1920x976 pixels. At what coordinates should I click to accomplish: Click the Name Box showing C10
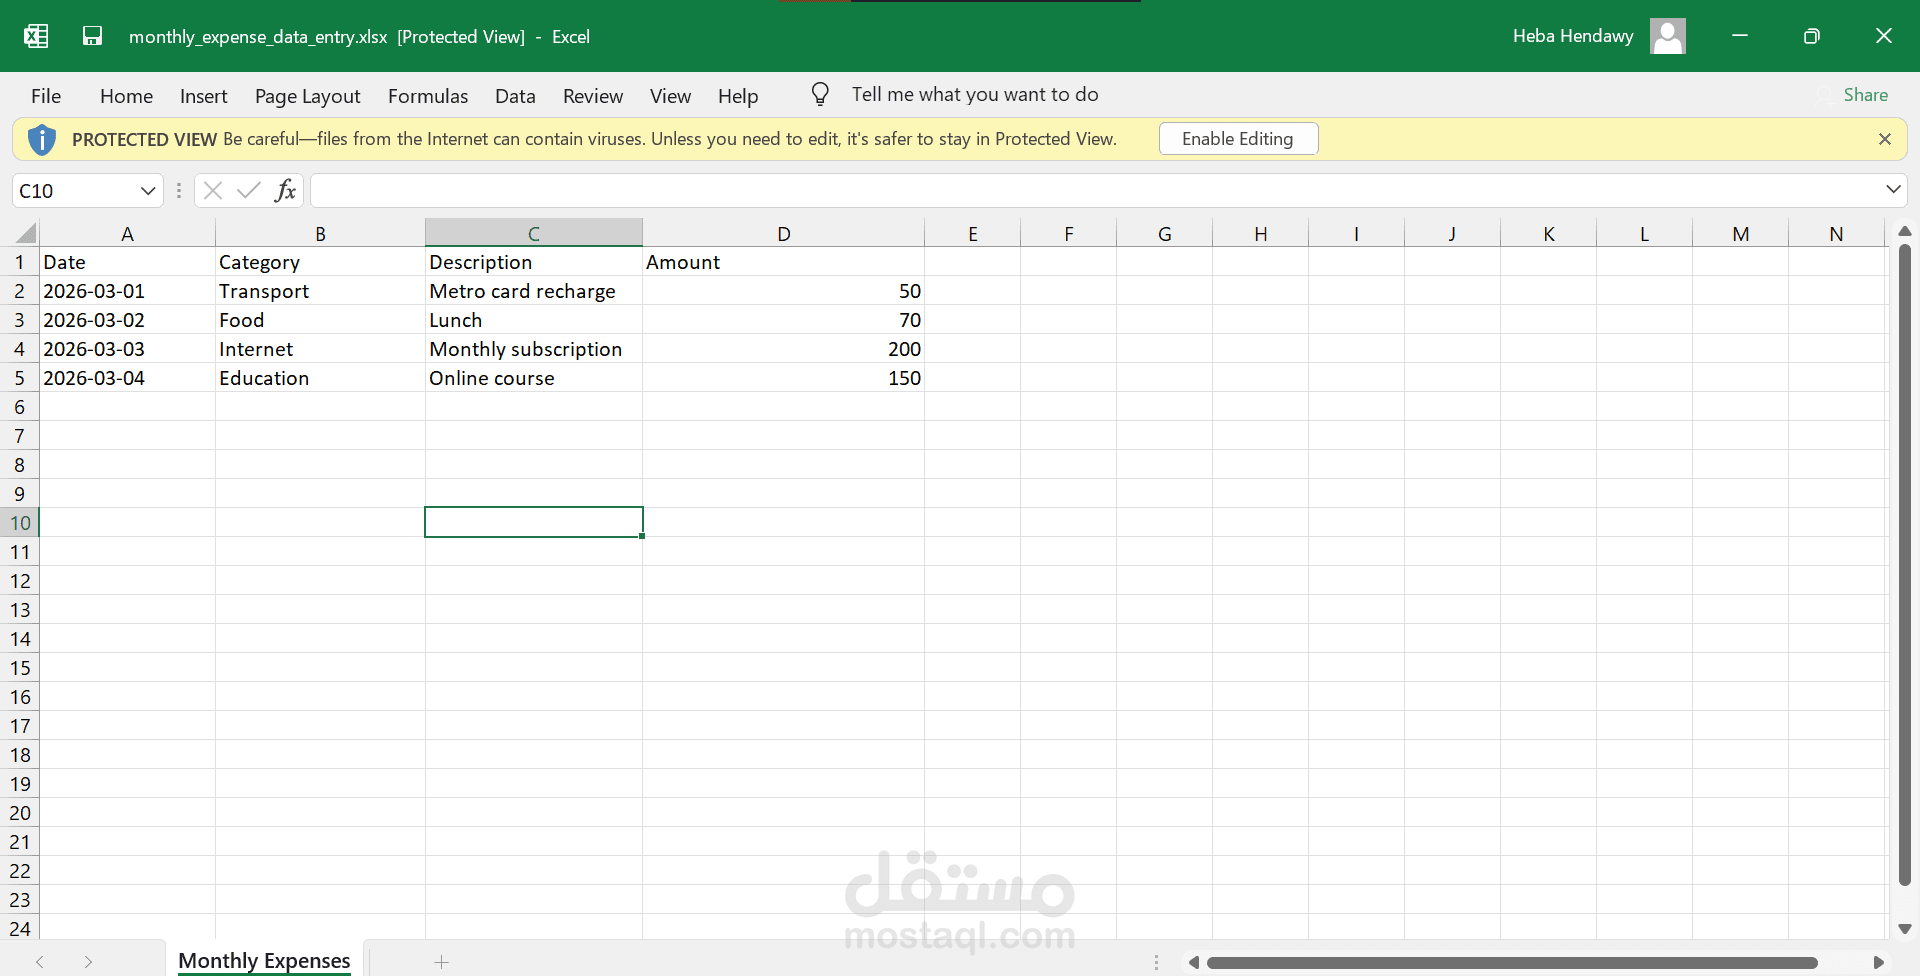(74, 190)
